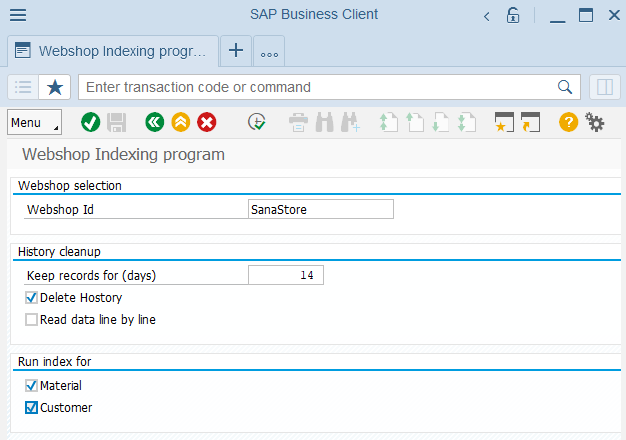The height and width of the screenshot is (440, 626).
Task: Toggle the Customer checkbox
Action: pos(31,408)
